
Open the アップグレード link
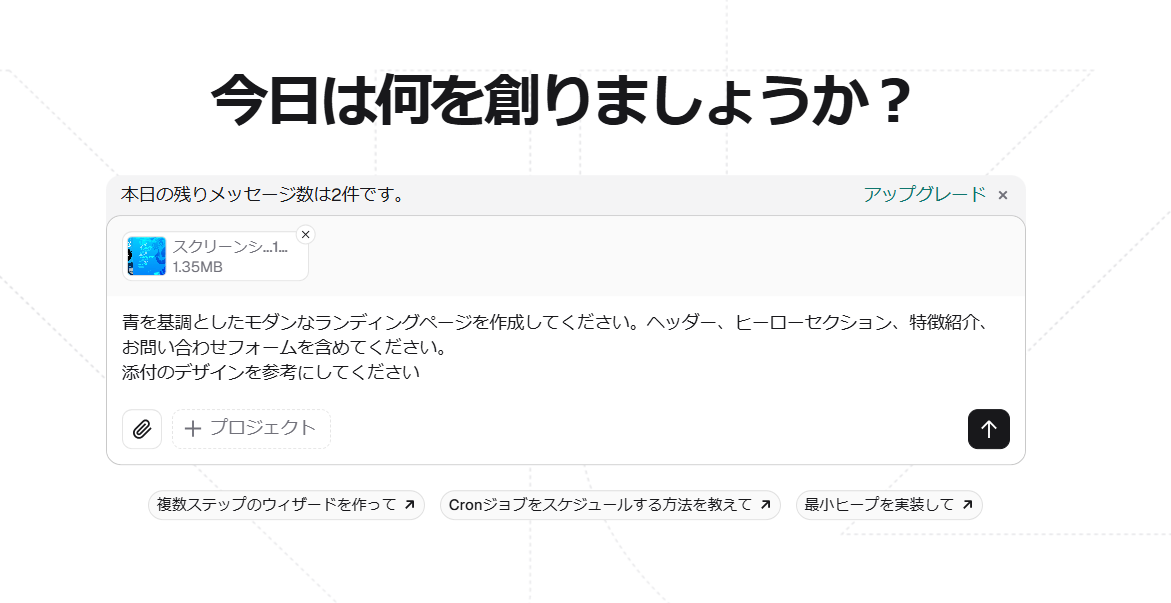coord(925,194)
